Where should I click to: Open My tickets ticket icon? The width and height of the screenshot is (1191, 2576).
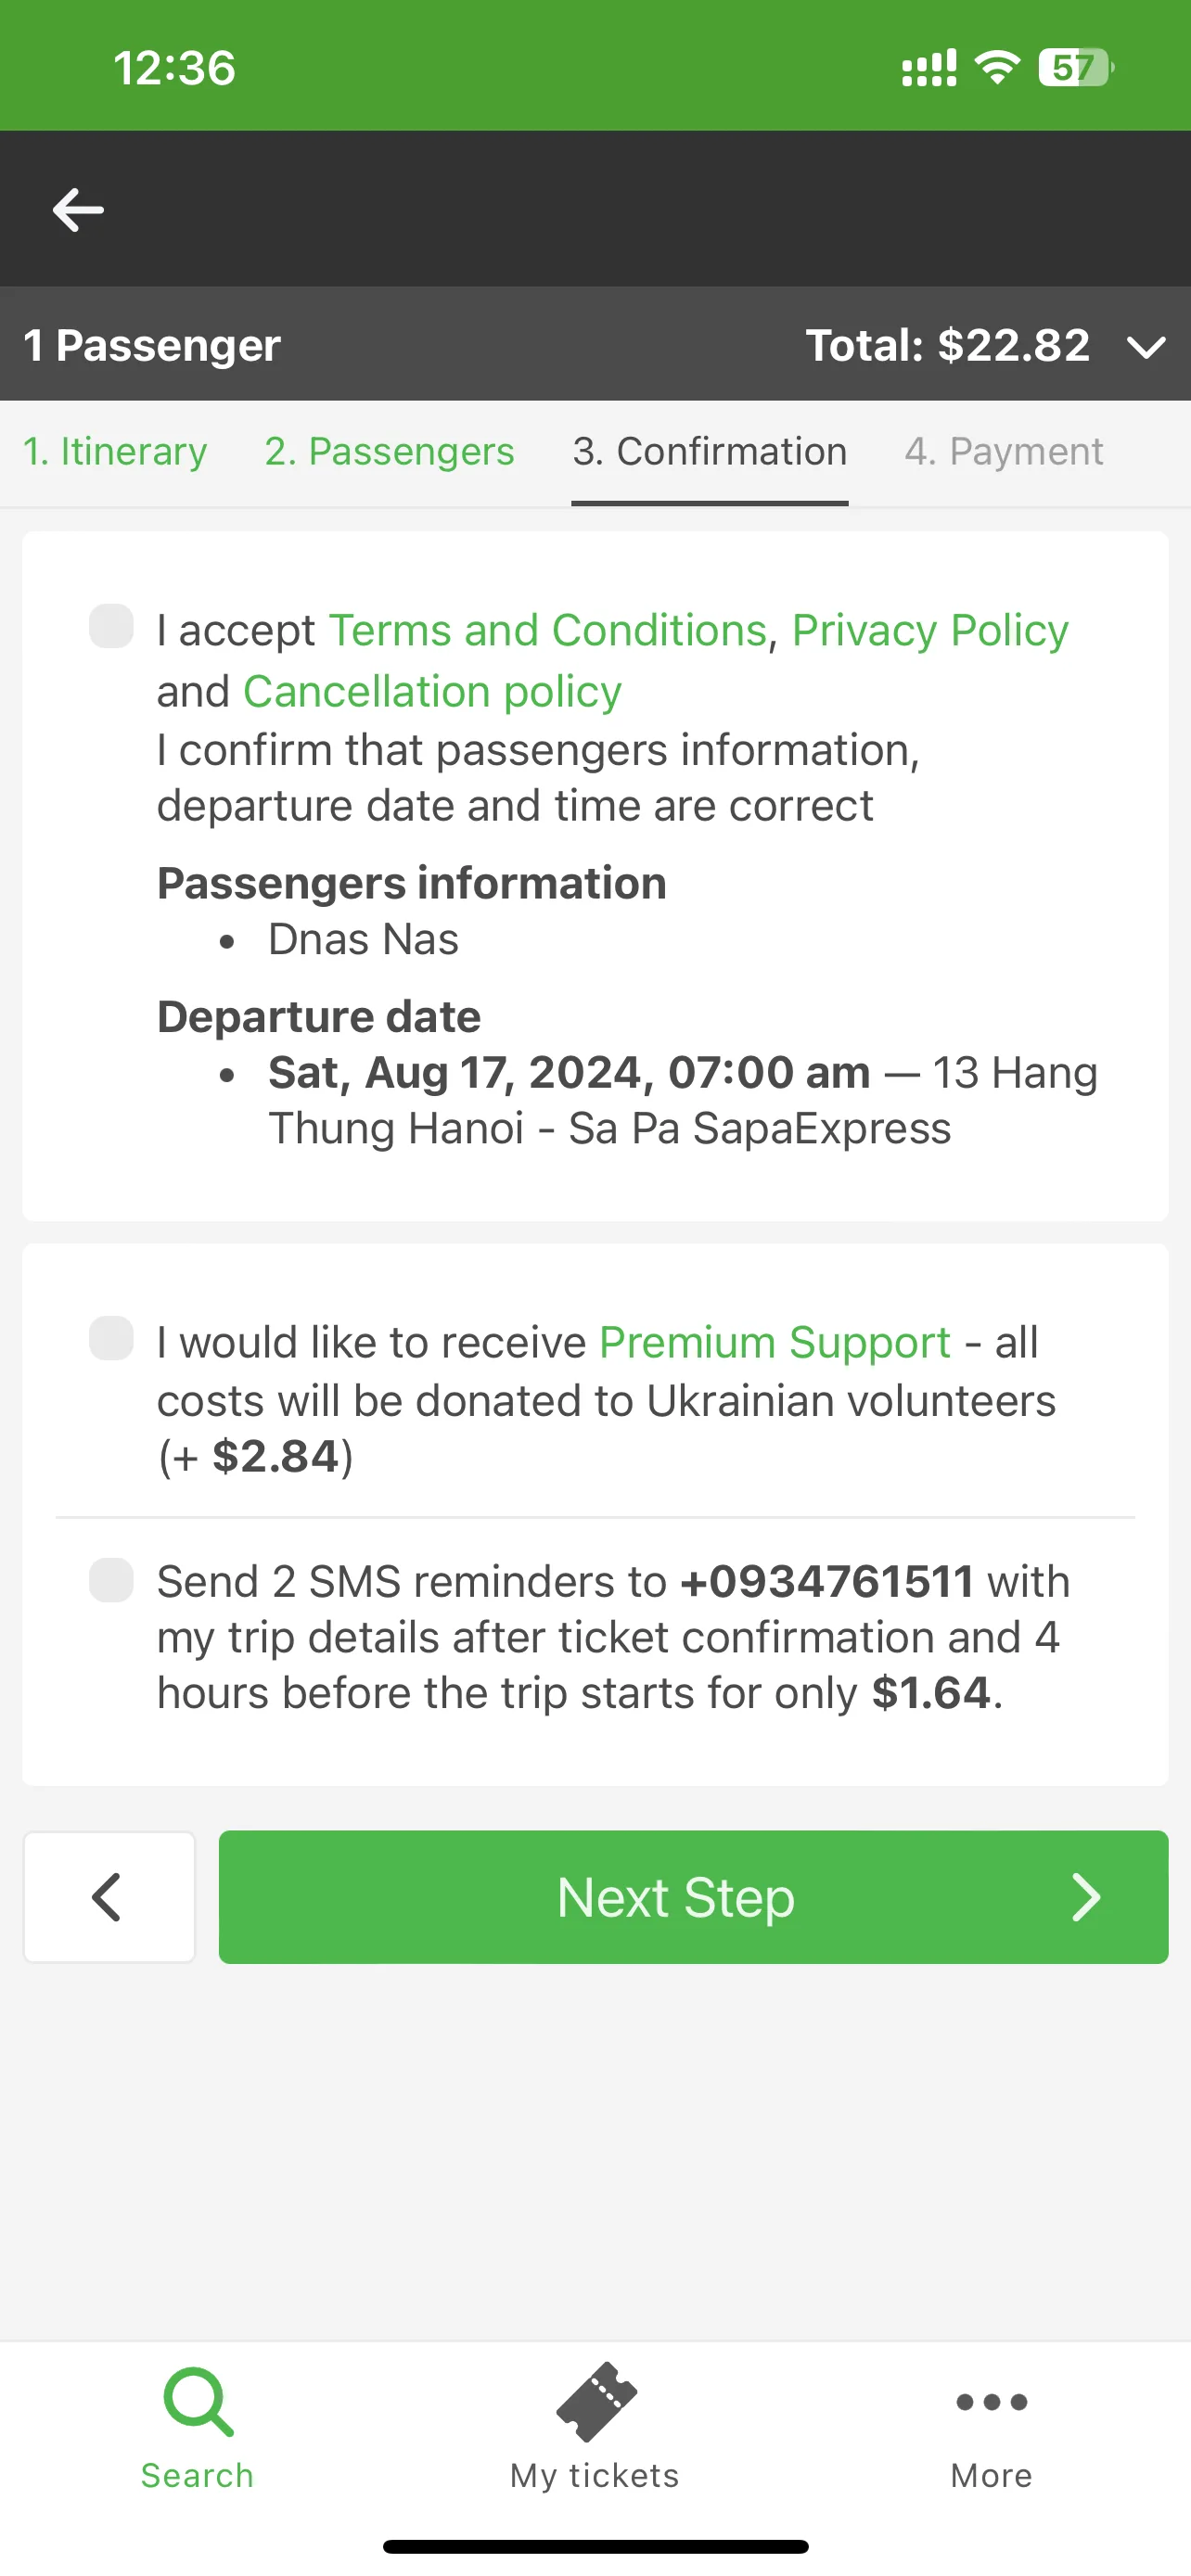pos(596,2402)
